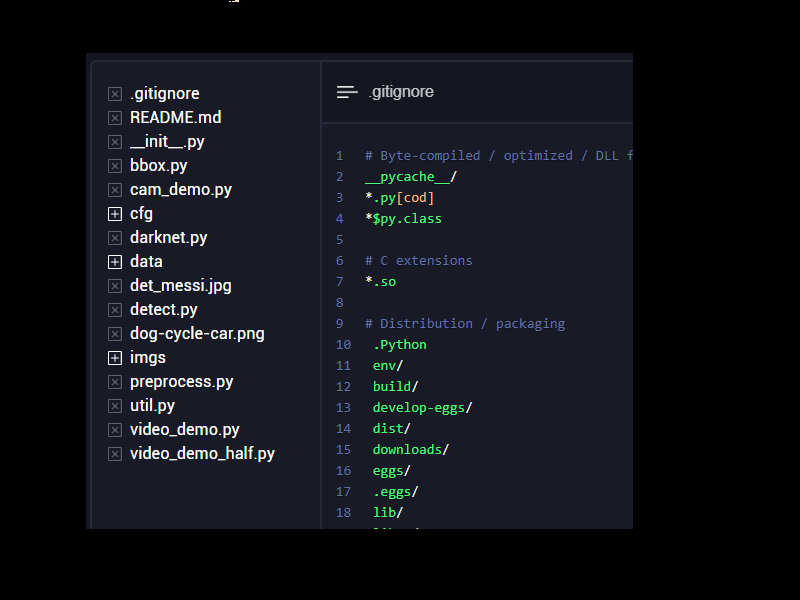The image size is (800, 600).
Task: Click the file icon next to README.md
Action: click(115, 118)
